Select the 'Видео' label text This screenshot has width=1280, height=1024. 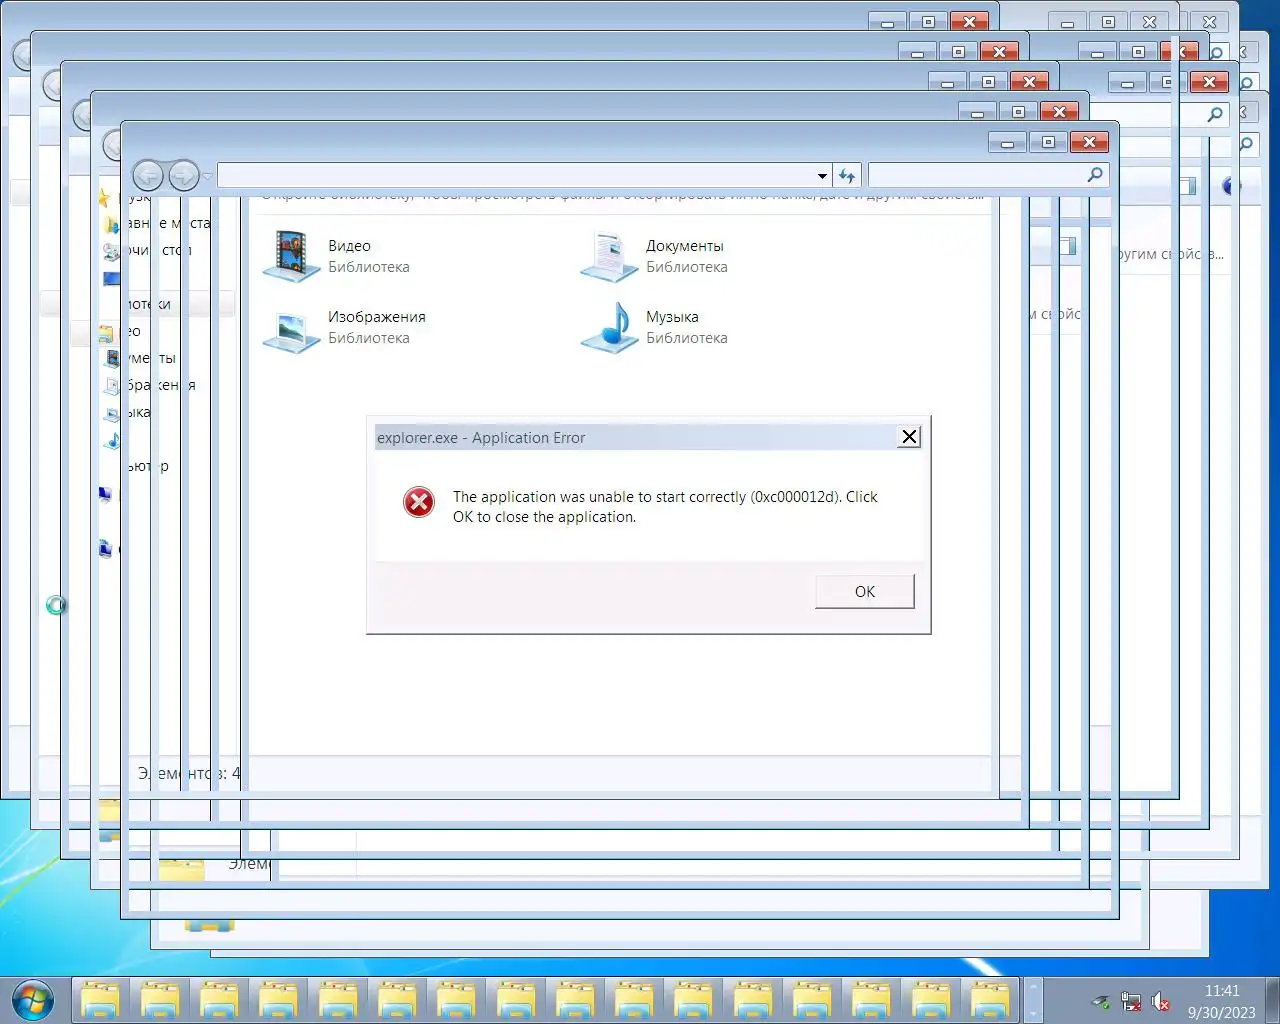pyautogui.click(x=349, y=246)
